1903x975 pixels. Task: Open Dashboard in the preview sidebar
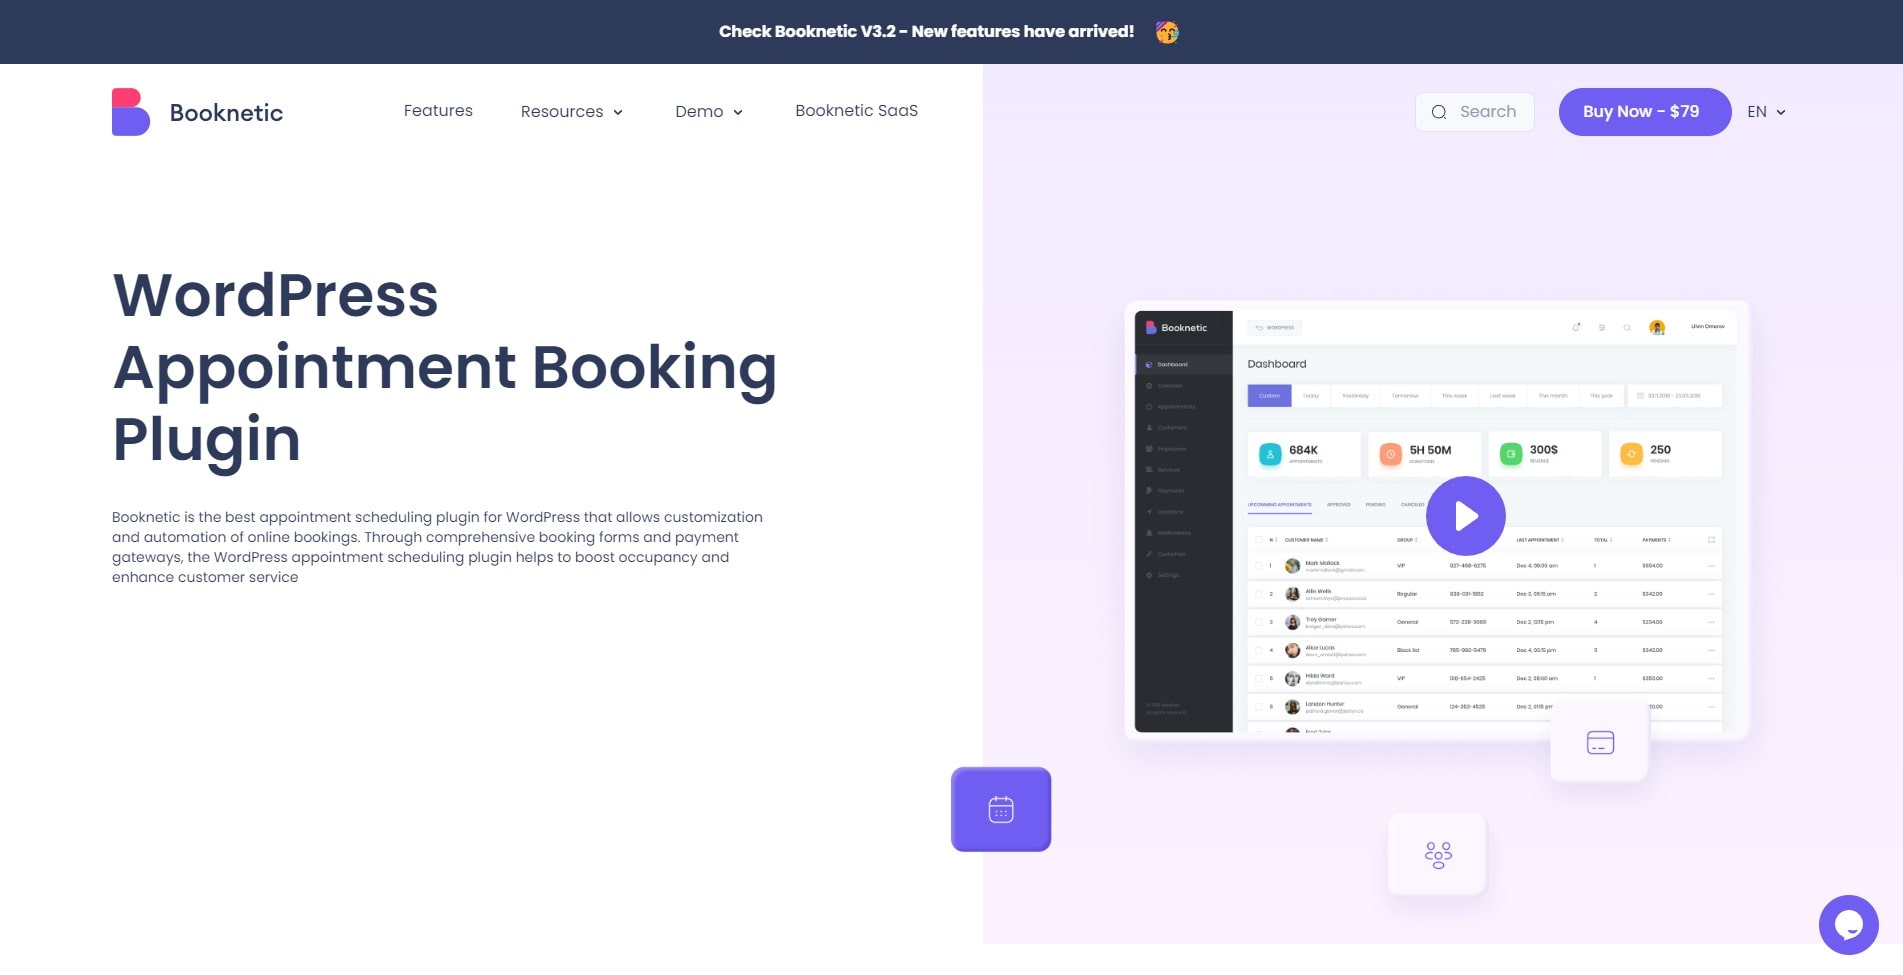pos(1184,364)
